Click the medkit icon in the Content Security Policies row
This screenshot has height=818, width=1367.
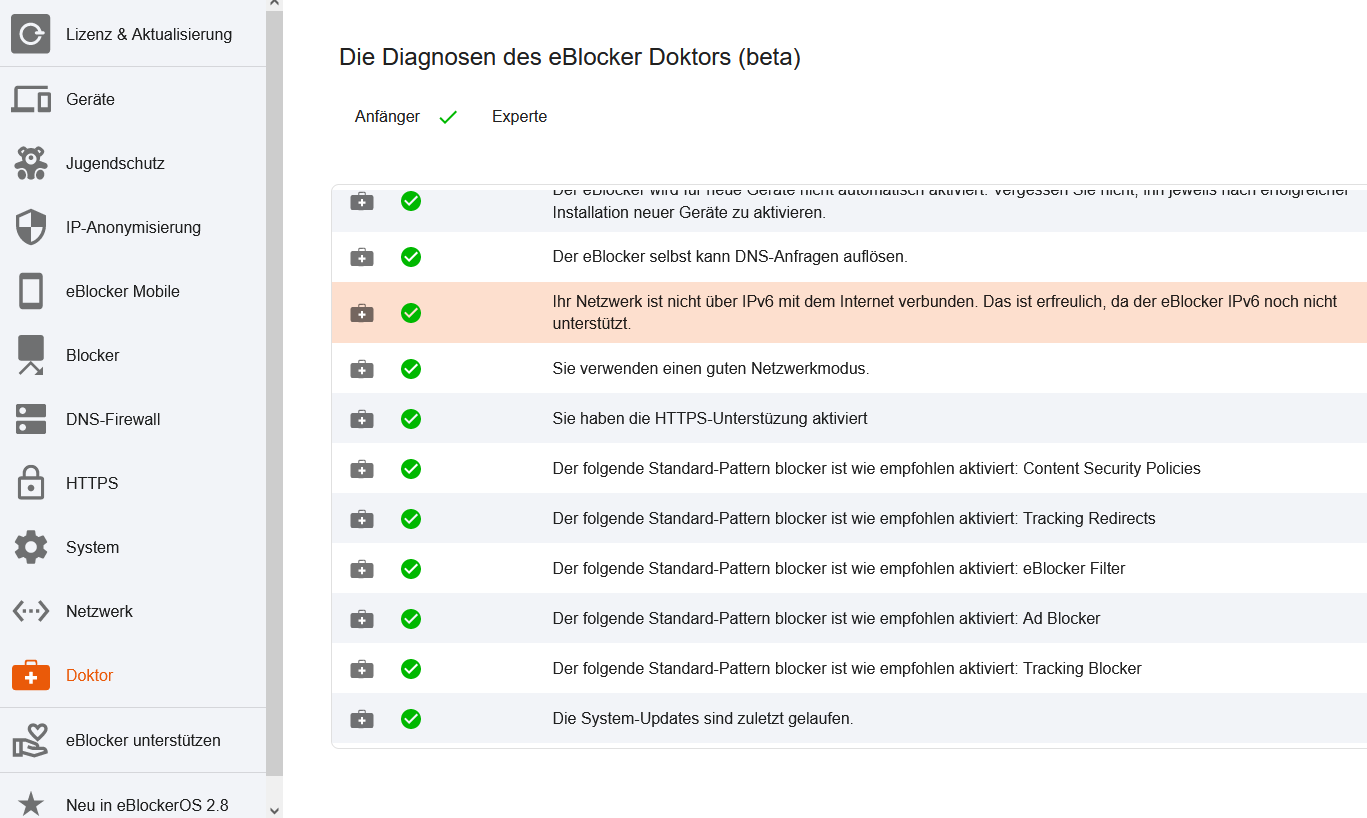[362, 469]
